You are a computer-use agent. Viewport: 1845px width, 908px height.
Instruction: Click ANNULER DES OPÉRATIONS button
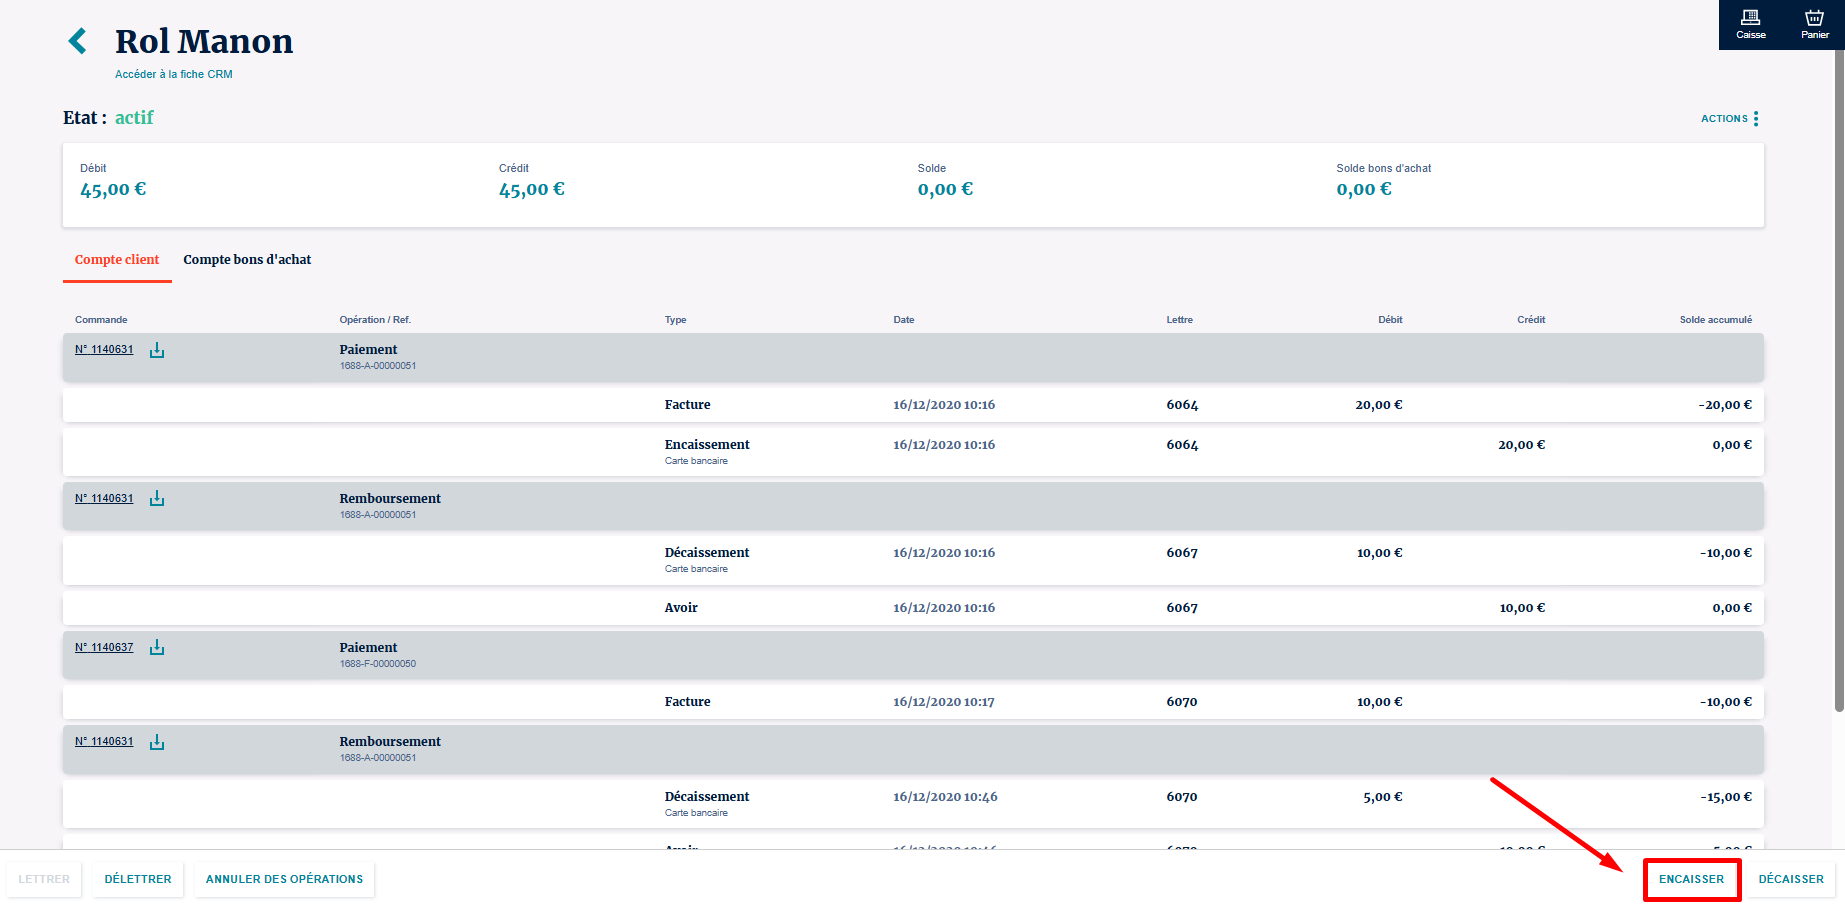284,880
